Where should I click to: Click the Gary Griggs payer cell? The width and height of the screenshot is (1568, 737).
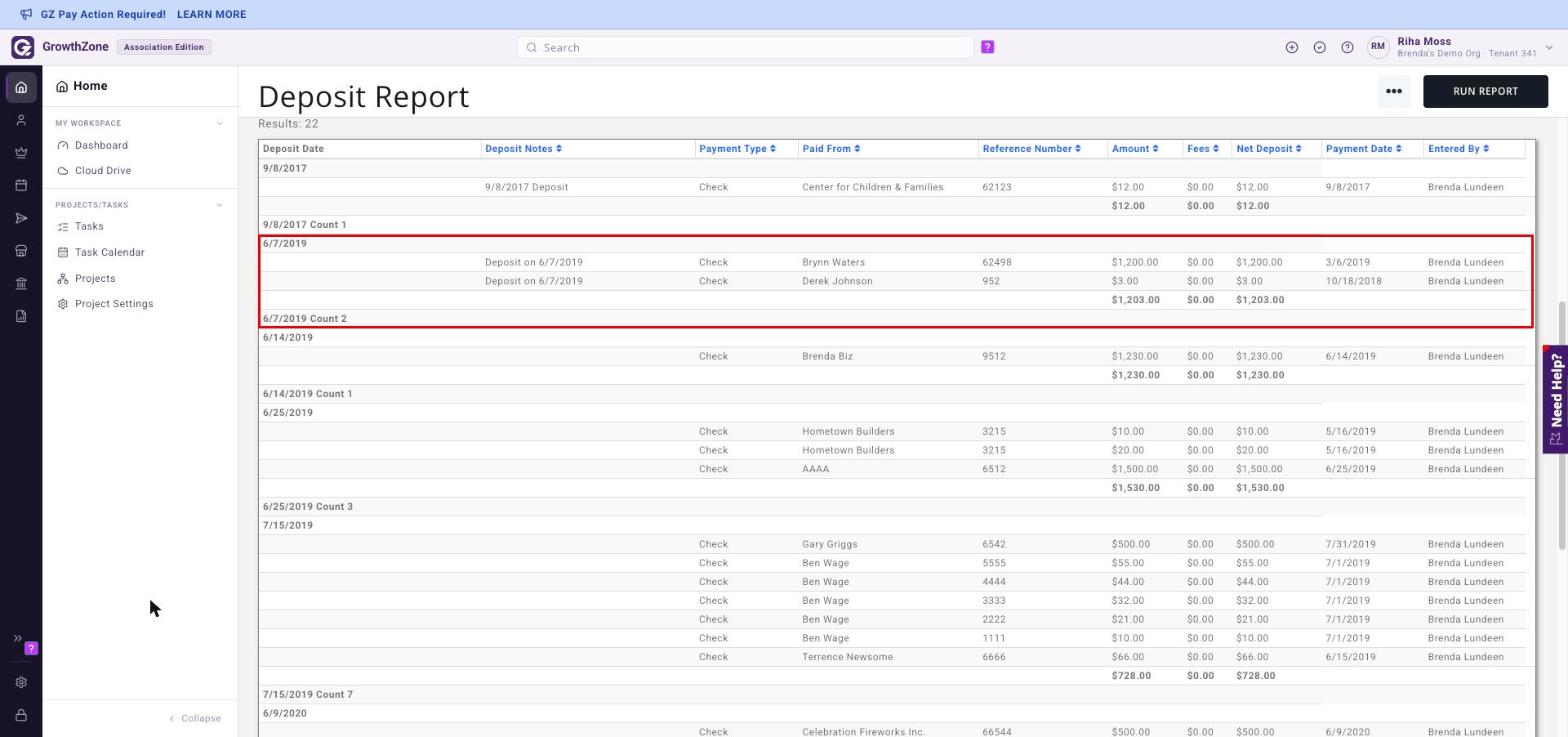point(829,544)
